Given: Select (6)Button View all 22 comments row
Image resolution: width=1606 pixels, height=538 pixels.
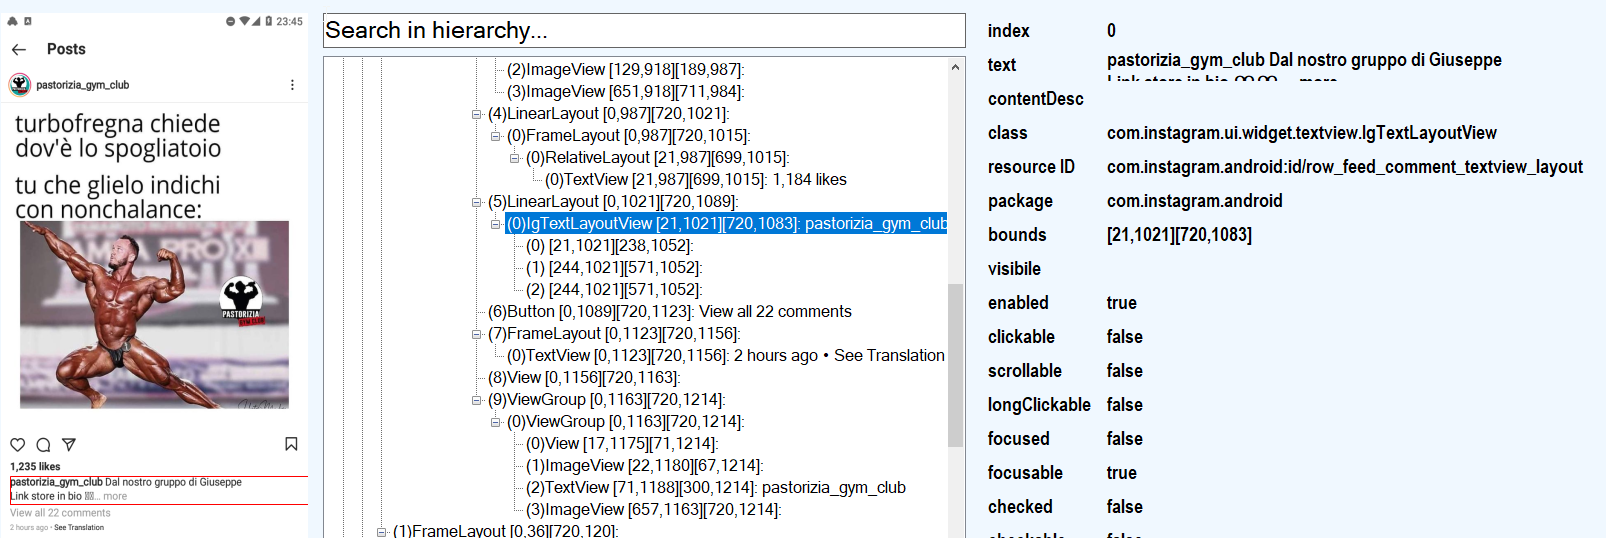Looking at the screenshot, I should pos(670,312).
